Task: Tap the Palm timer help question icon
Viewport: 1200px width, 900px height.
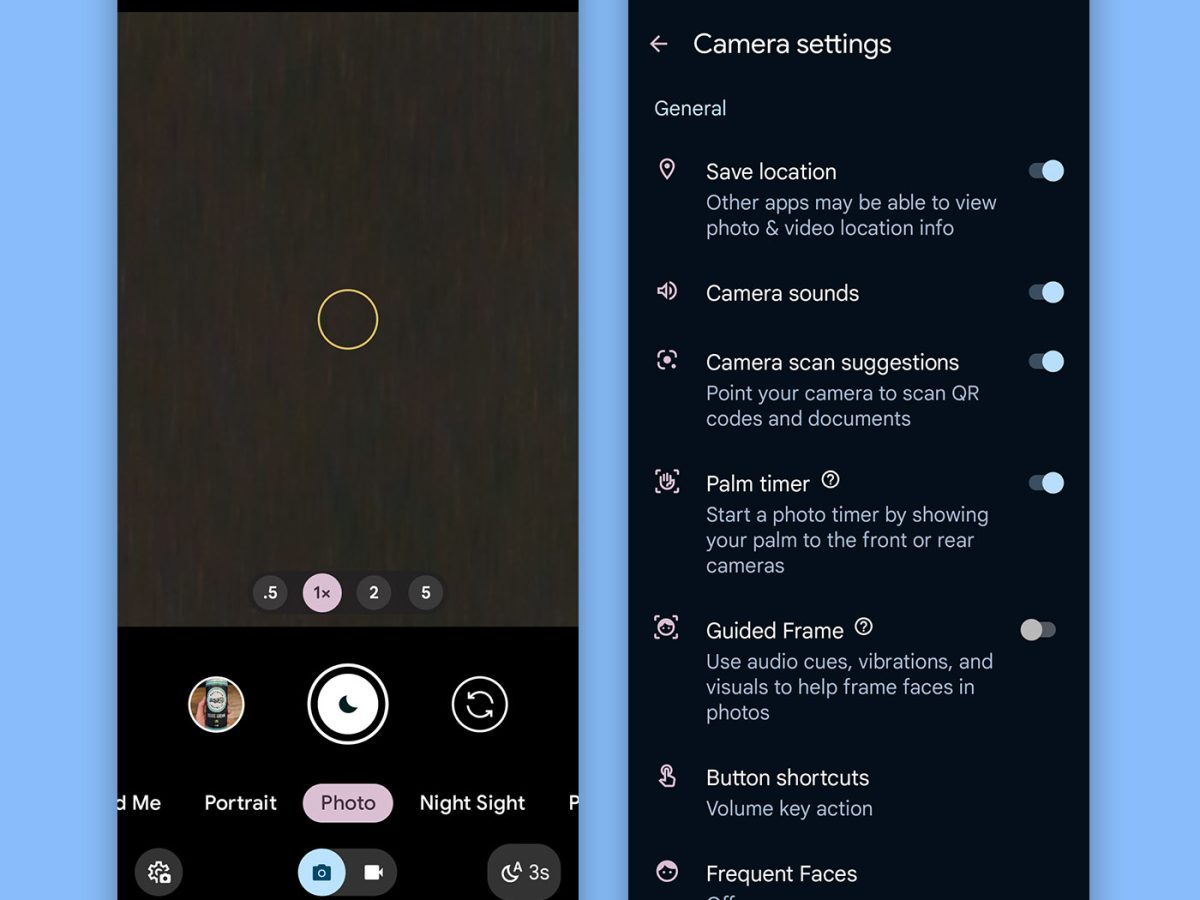Action: (830, 480)
